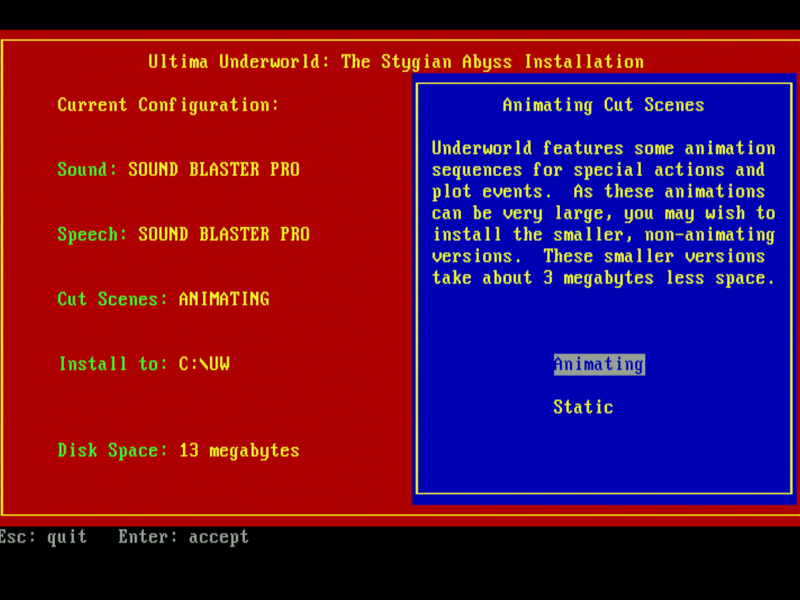Viewport: 800px width, 600px height.
Task: Click the Current Configuration heading
Action: click(168, 105)
